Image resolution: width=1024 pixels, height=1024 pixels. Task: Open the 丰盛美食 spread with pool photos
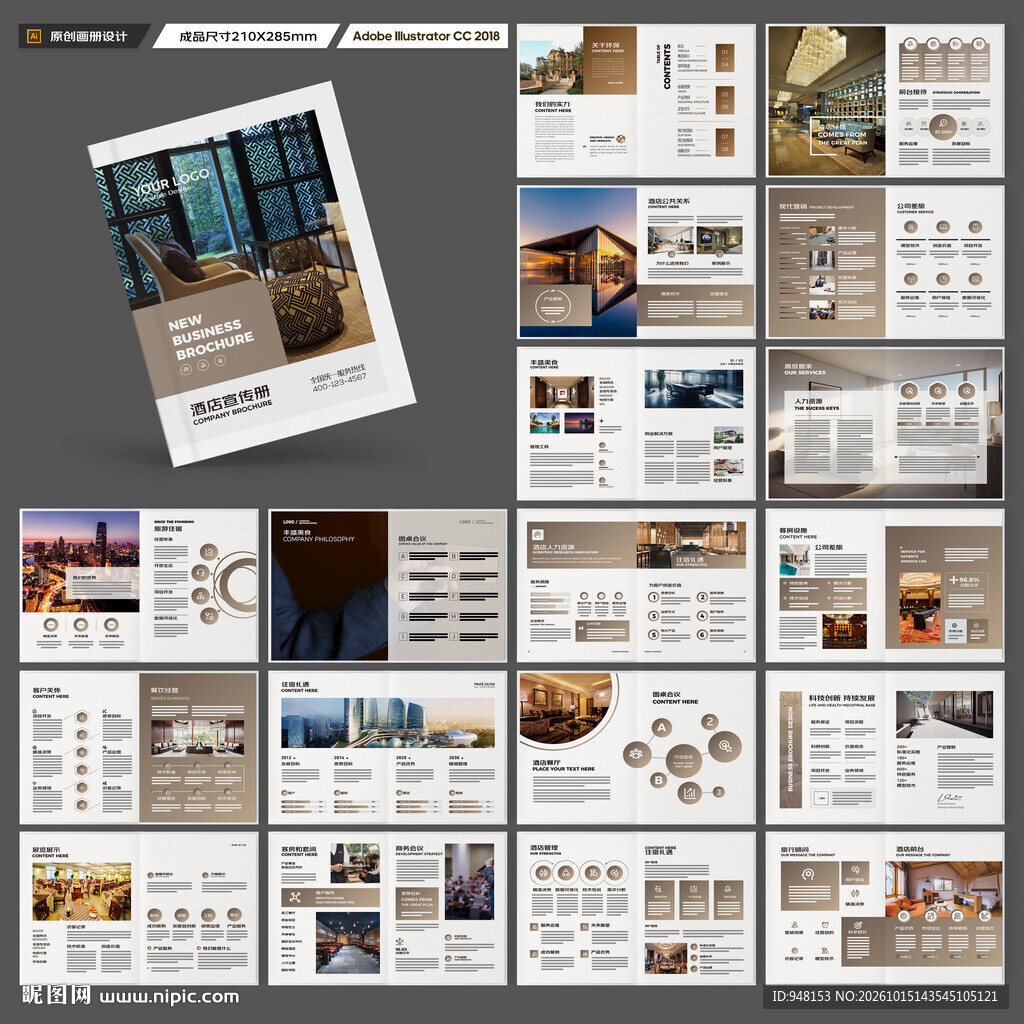click(x=636, y=424)
